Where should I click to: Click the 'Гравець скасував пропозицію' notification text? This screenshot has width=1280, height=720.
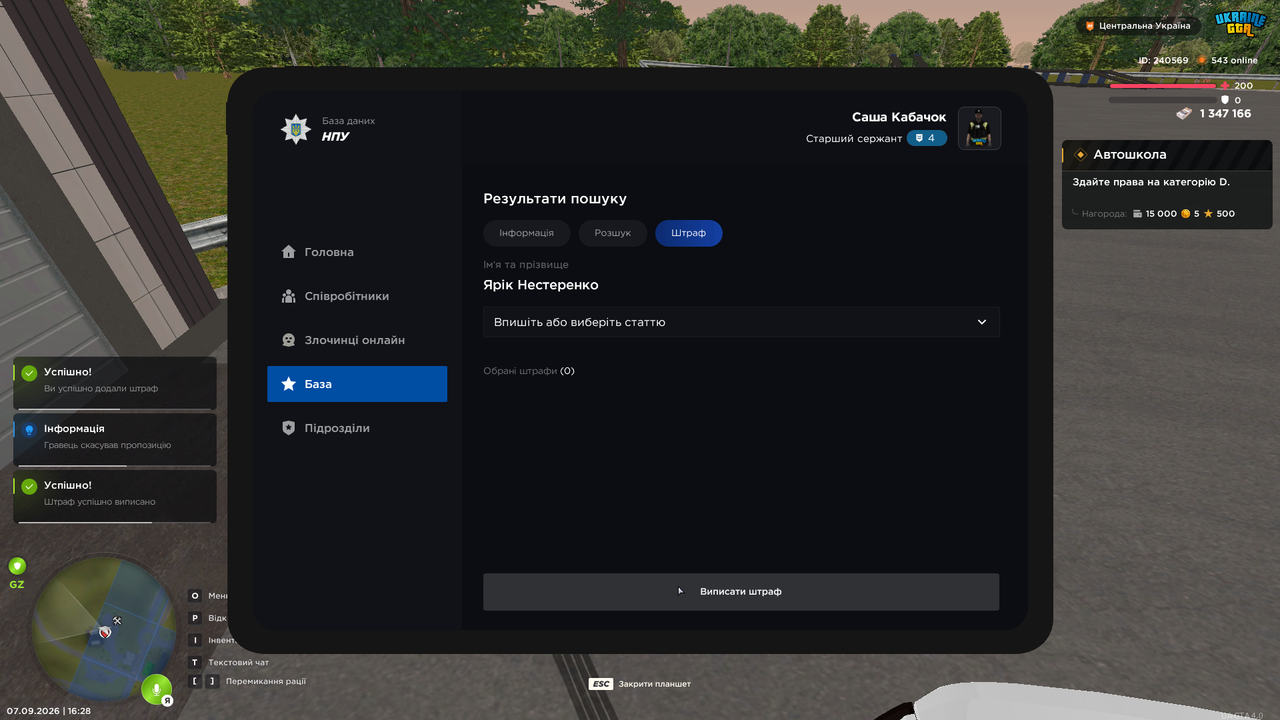[x=108, y=445]
